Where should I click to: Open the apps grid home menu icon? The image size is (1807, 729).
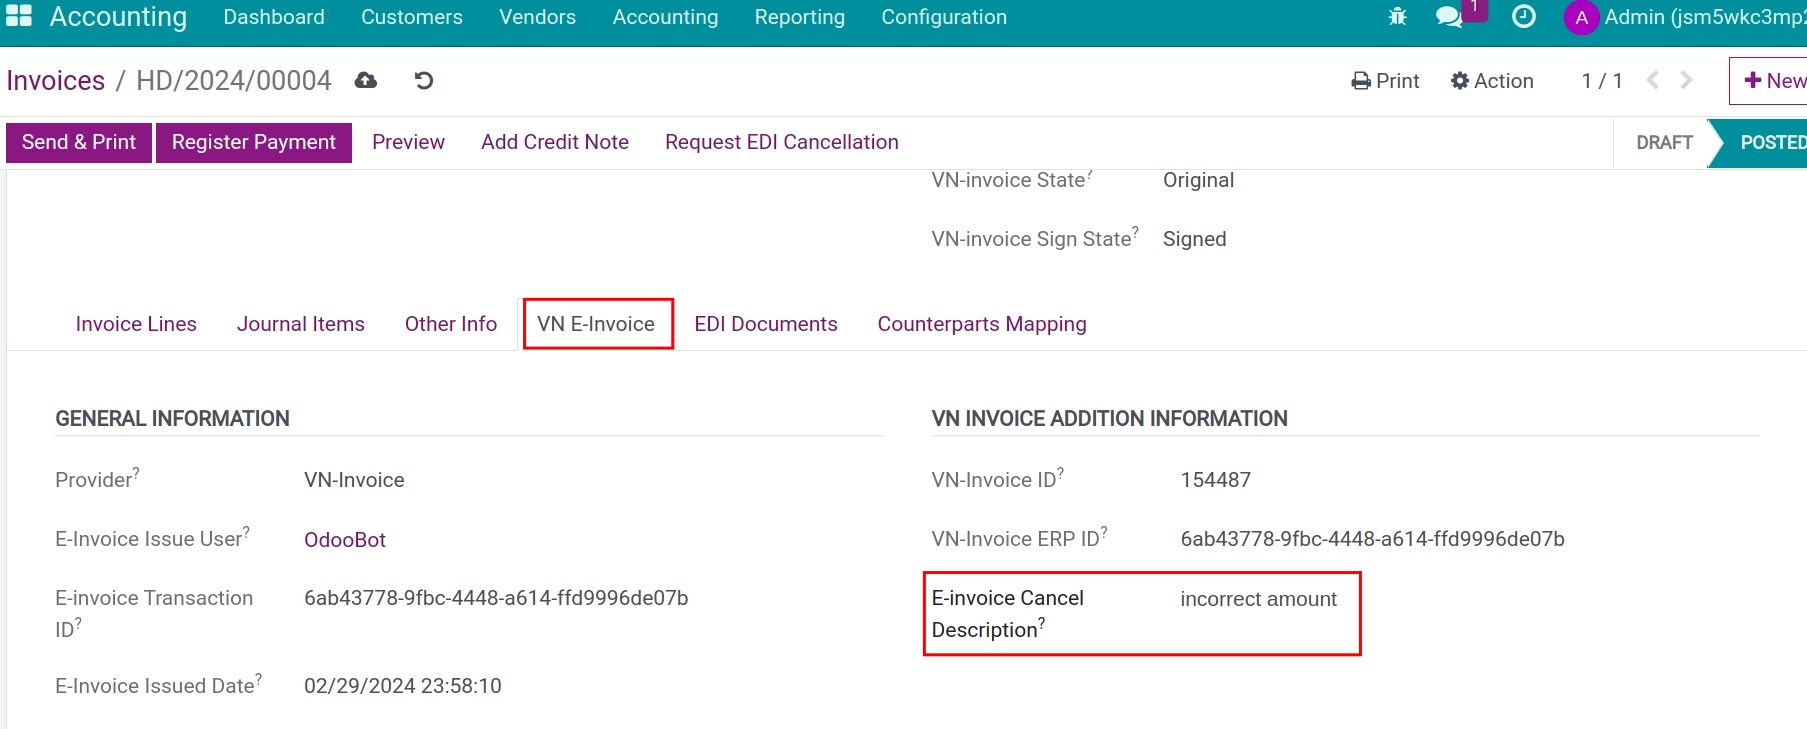[x=19, y=16]
